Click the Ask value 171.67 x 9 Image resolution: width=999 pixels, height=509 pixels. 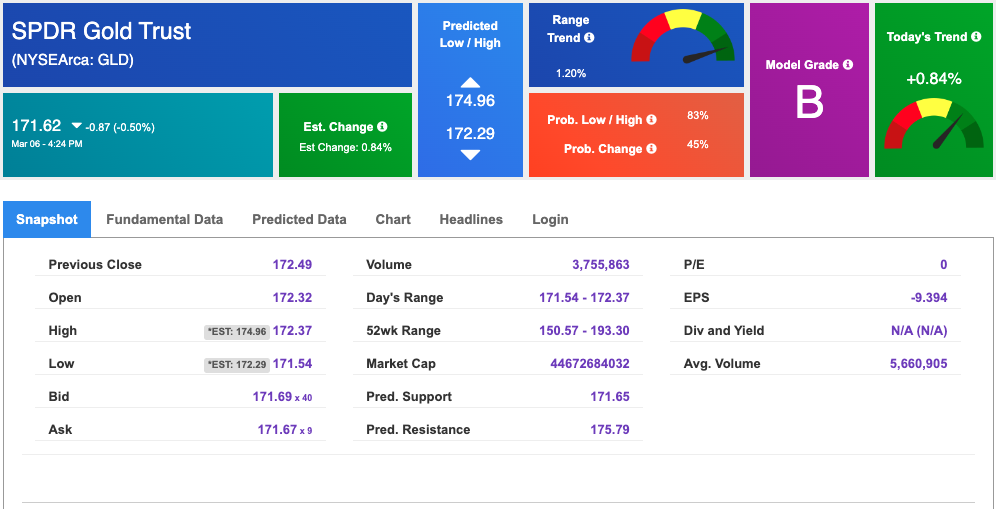pyautogui.click(x=285, y=430)
